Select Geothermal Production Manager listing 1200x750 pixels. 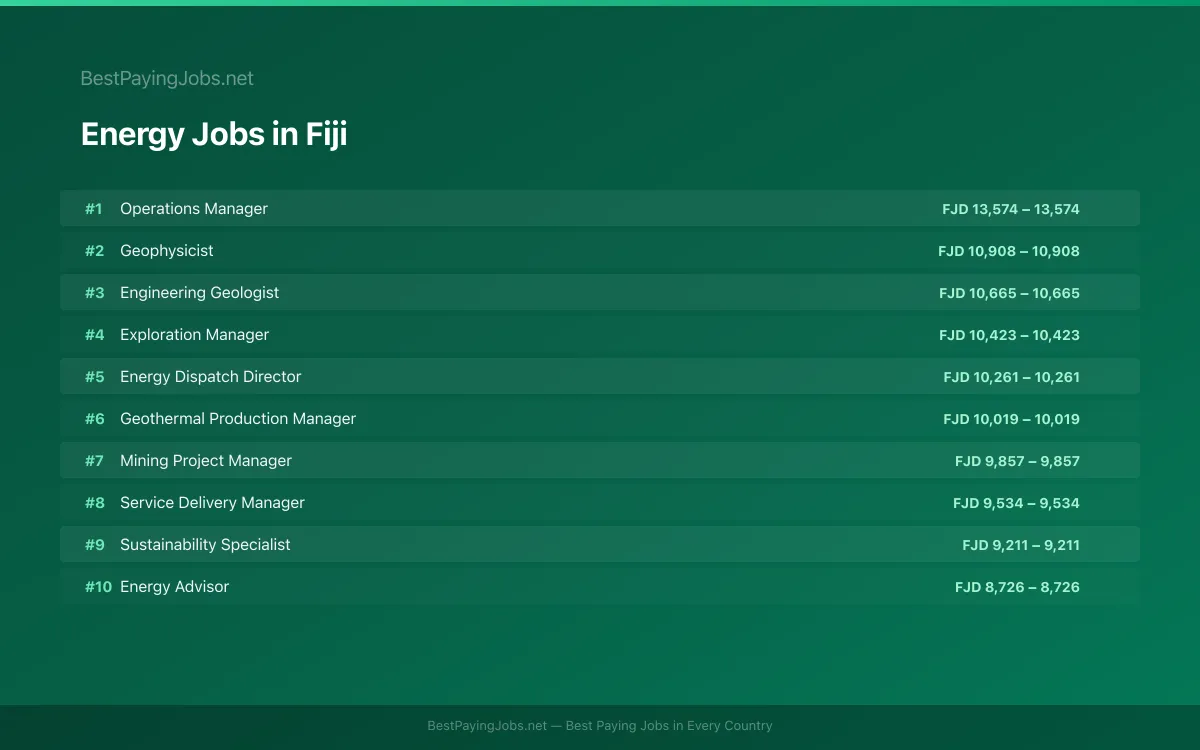(x=600, y=419)
